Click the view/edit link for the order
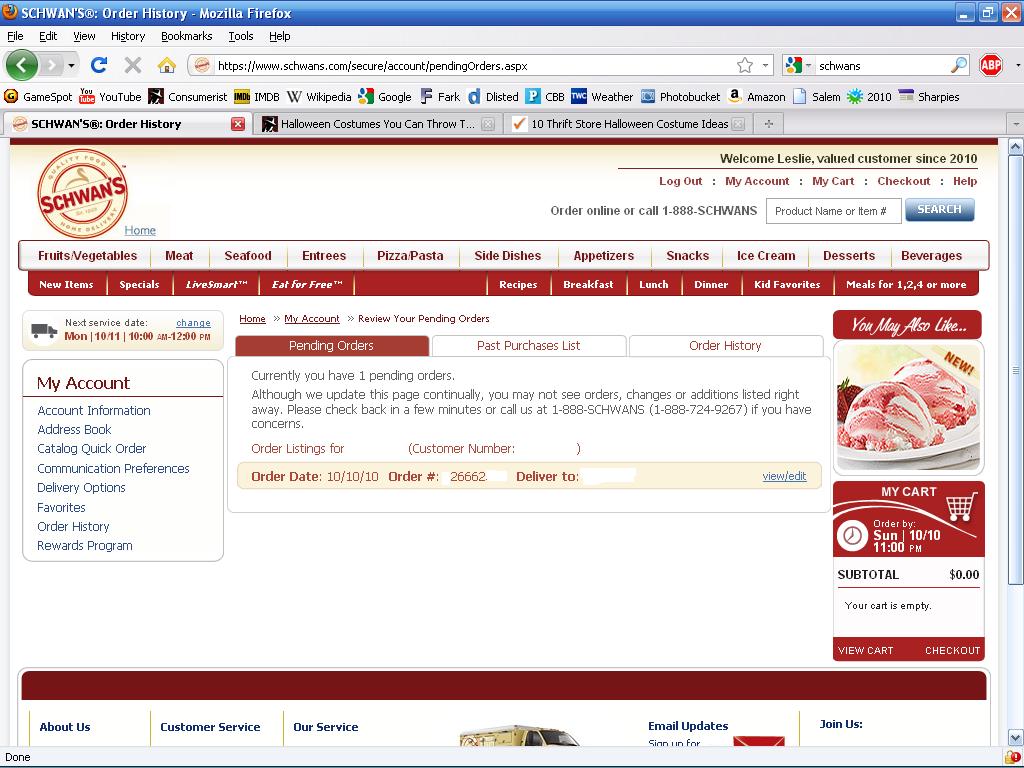1024x768 pixels. (784, 476)
